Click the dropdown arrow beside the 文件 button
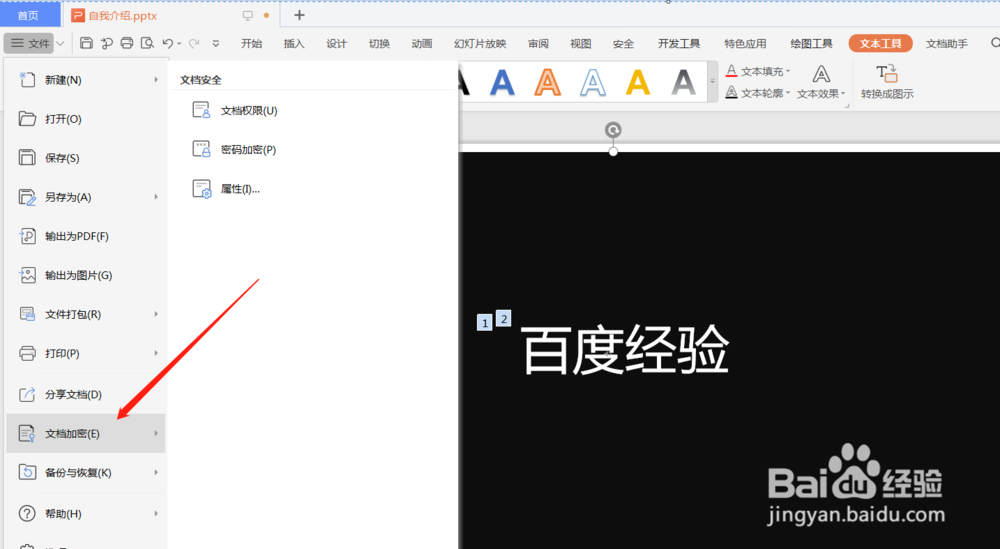1000x549 pixels. pos(61,43)
